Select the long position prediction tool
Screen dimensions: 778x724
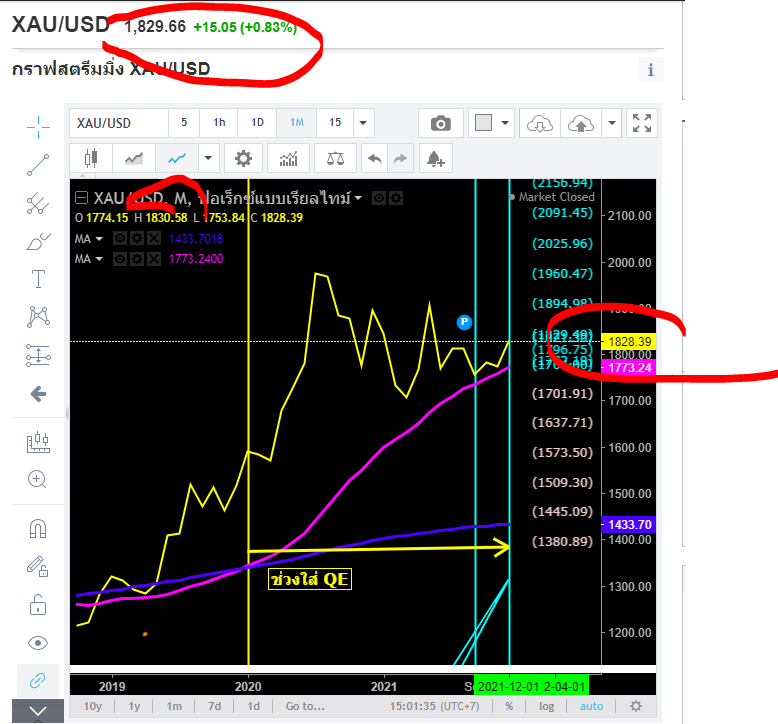(x=38, y=355)
